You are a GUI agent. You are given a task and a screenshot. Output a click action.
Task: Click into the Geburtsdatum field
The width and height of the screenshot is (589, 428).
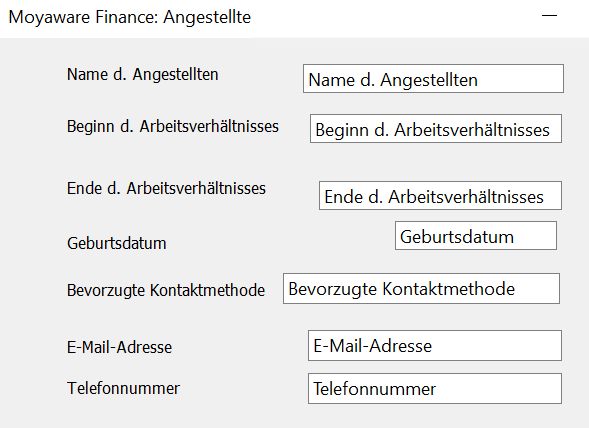click(x=476, y=236)
